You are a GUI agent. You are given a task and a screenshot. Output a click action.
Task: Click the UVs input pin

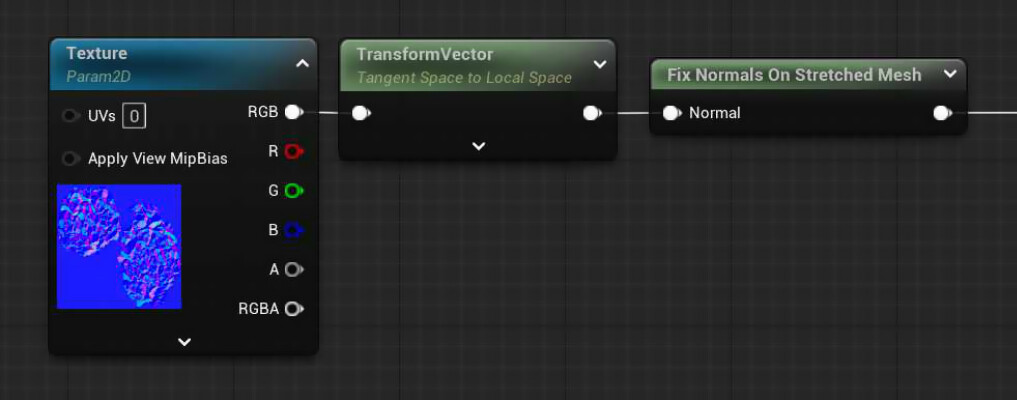point(71,116)
